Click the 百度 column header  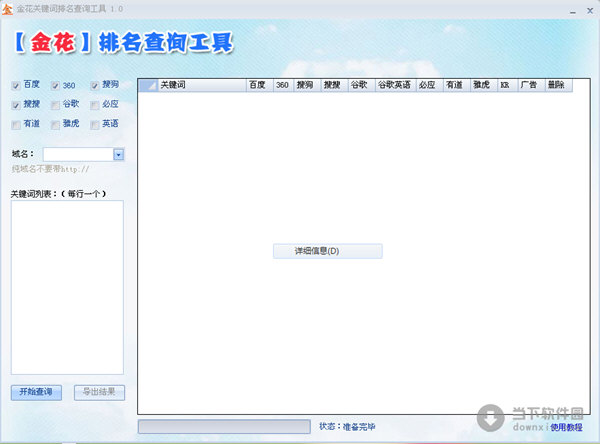(x=260, y=85)
